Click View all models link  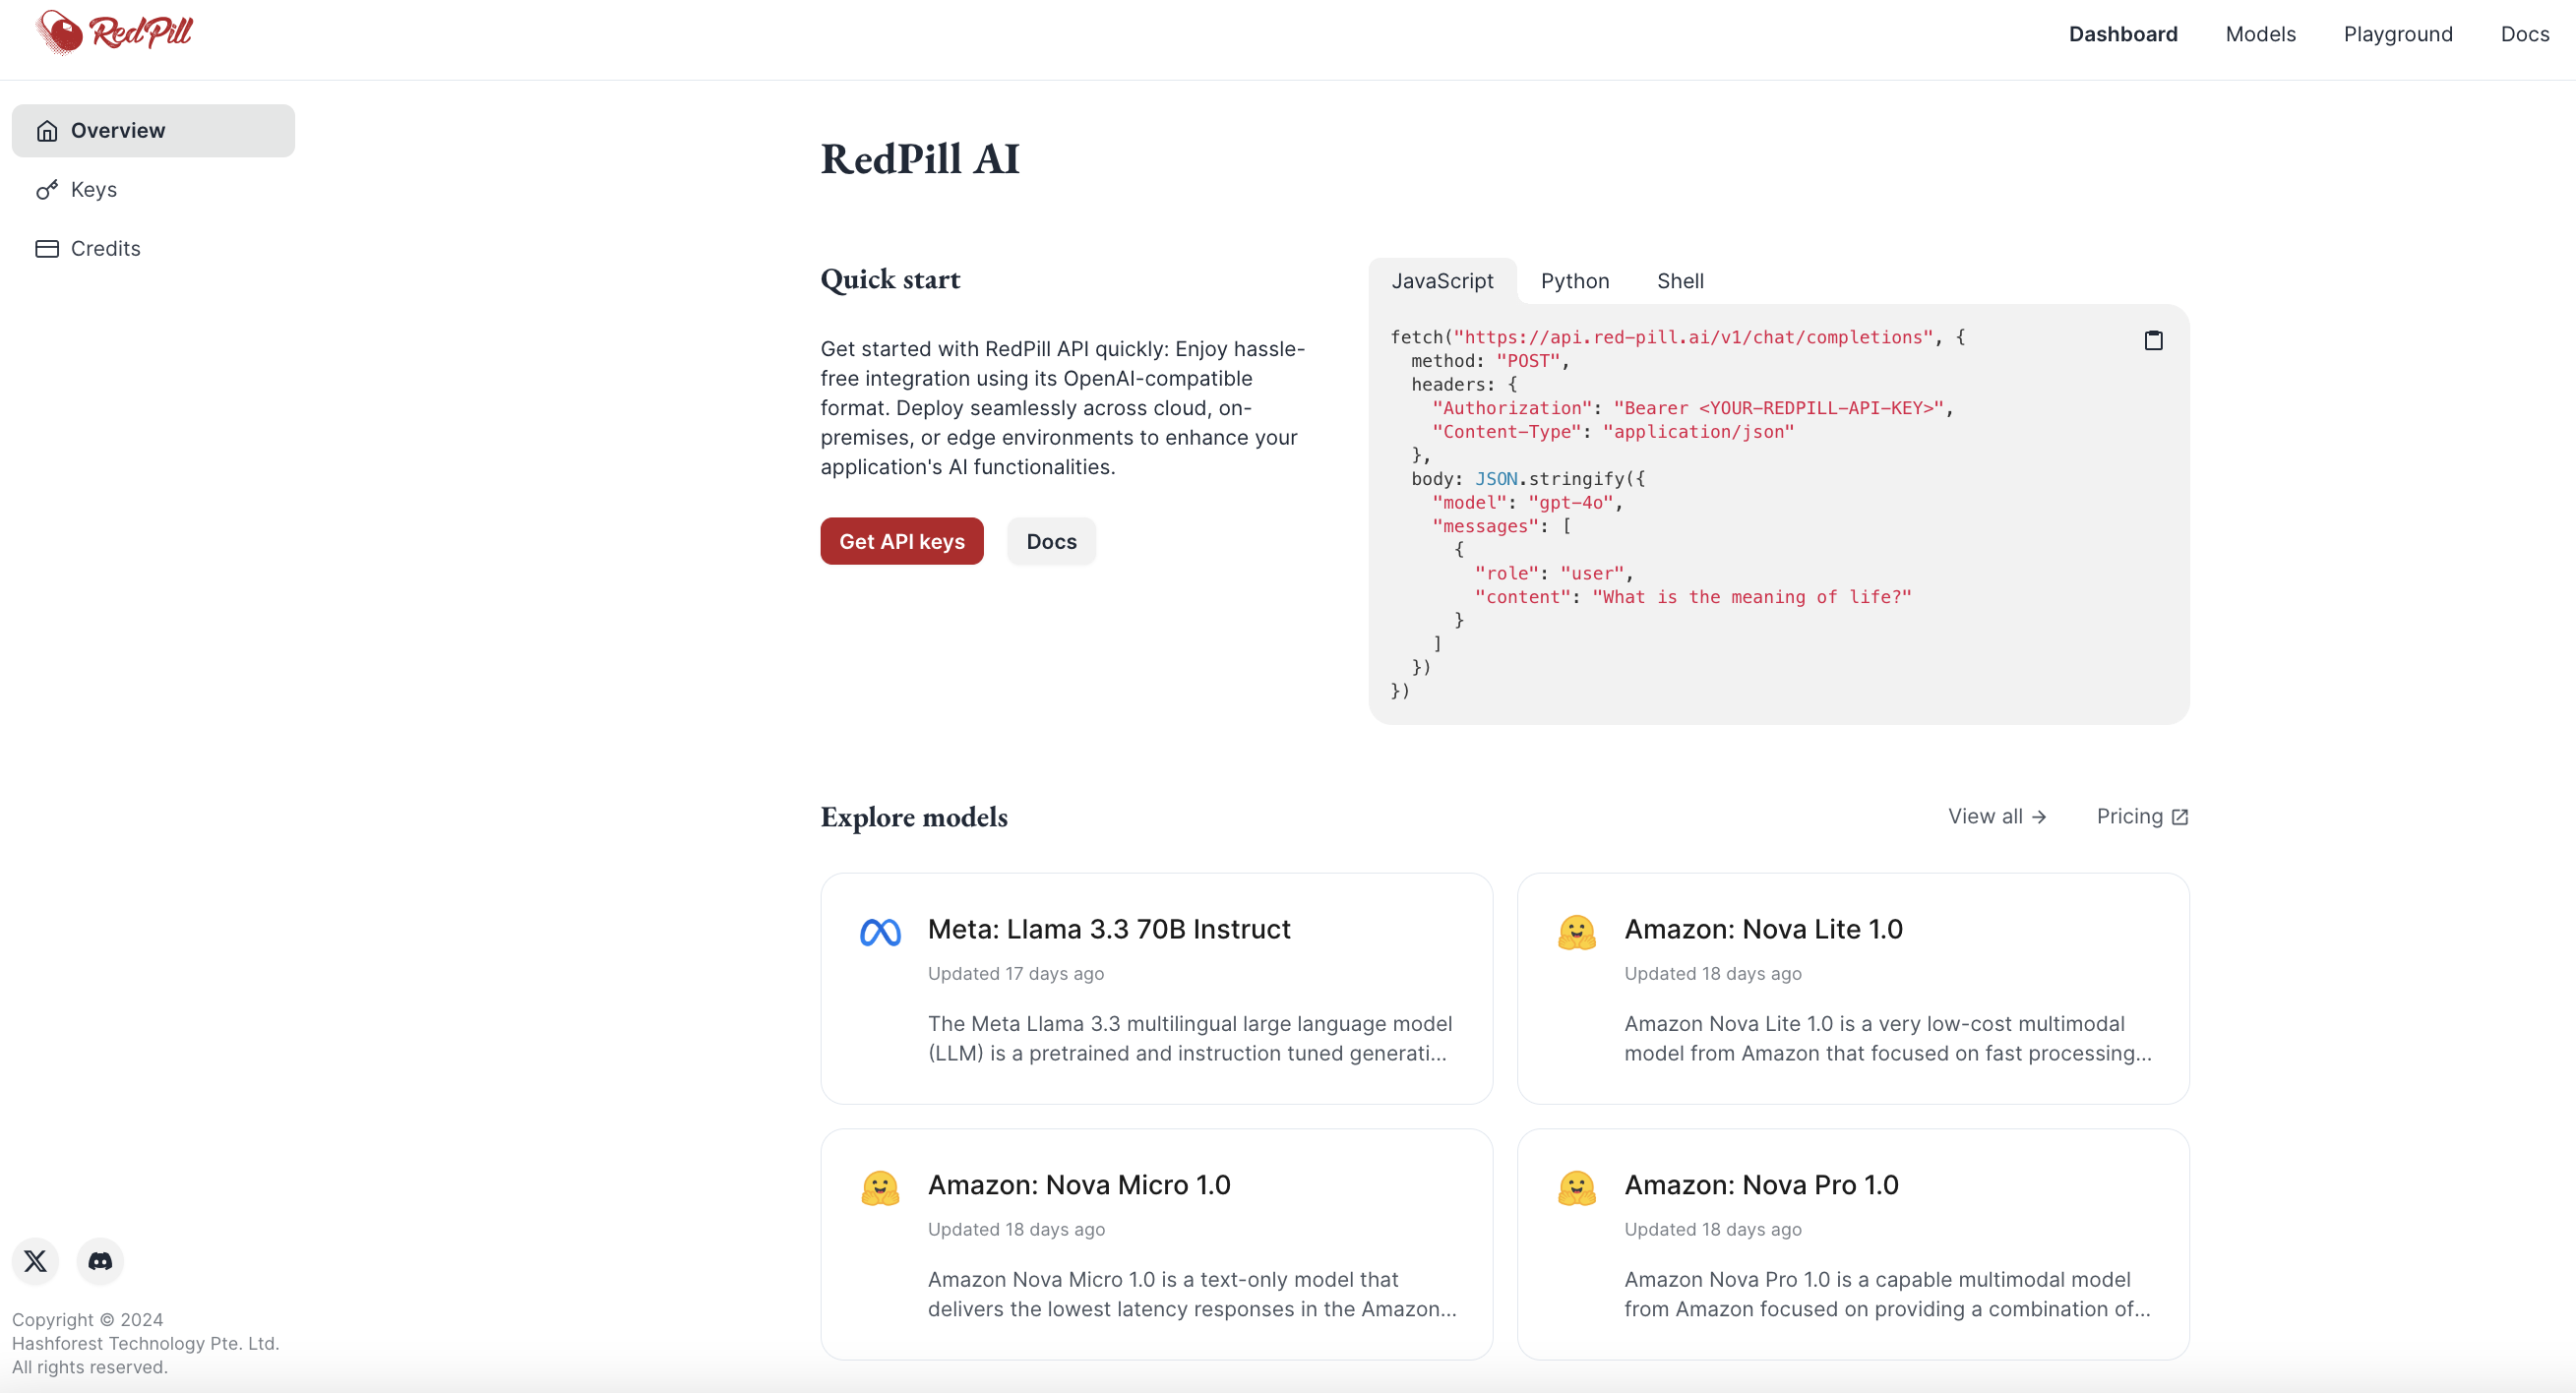[1997, 817]
